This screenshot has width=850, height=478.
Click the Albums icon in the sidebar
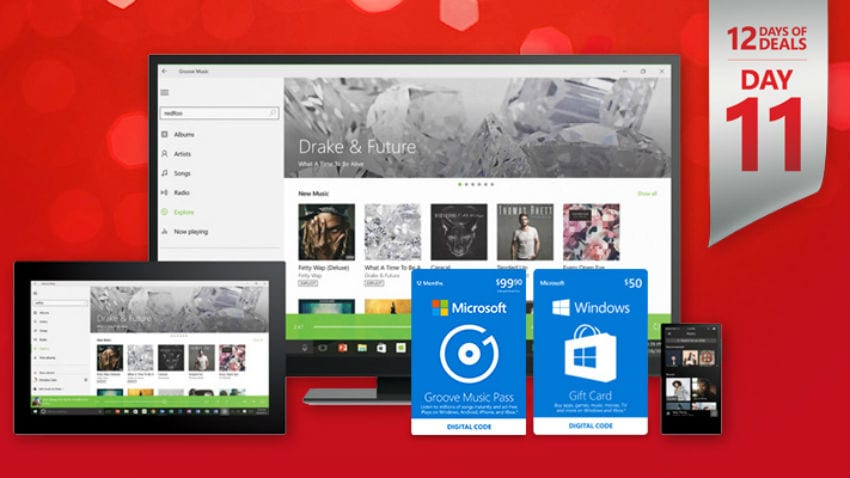(x=165, y=134)
